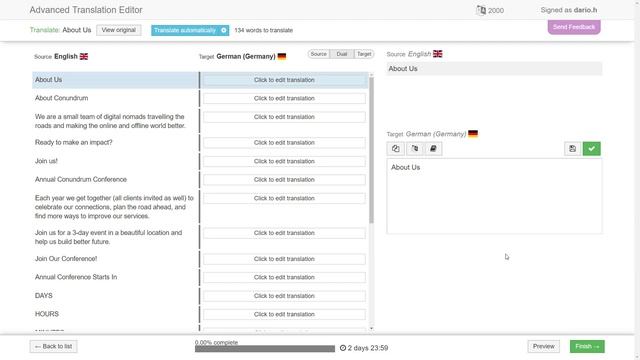The width and height of the screenshot is (640, 360).
Task: Click the UK flag beside Source English heading
Action: coord(84,56)
